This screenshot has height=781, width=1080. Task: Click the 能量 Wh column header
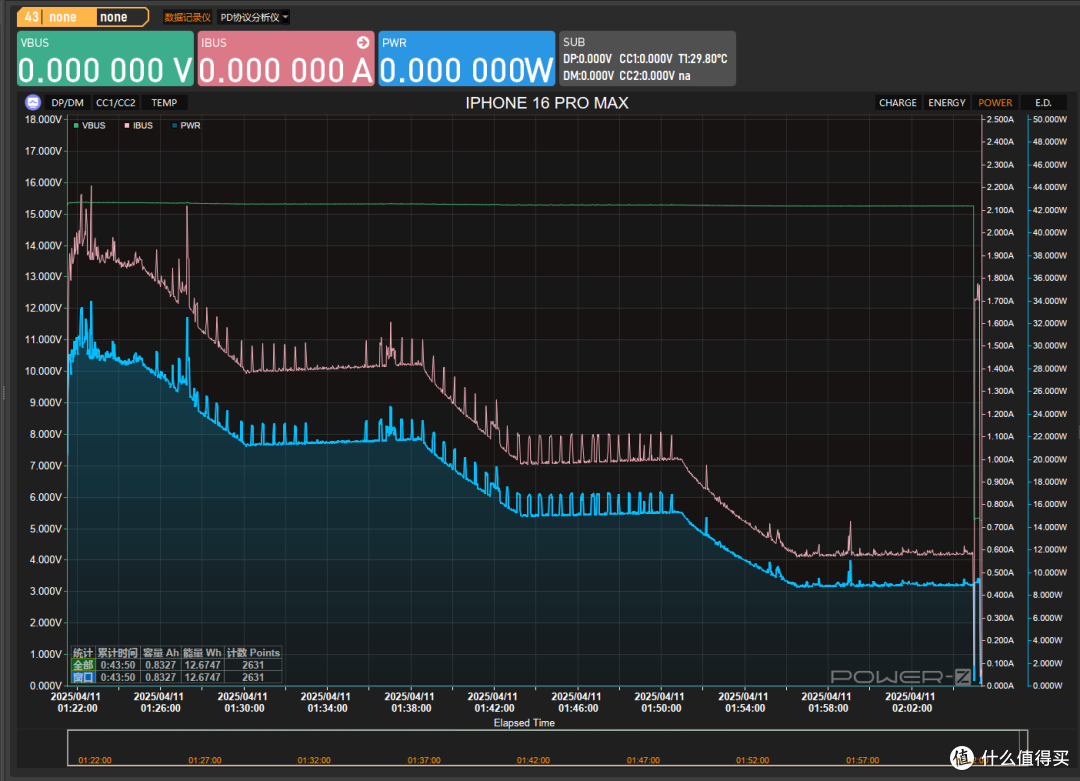(202, 653)
